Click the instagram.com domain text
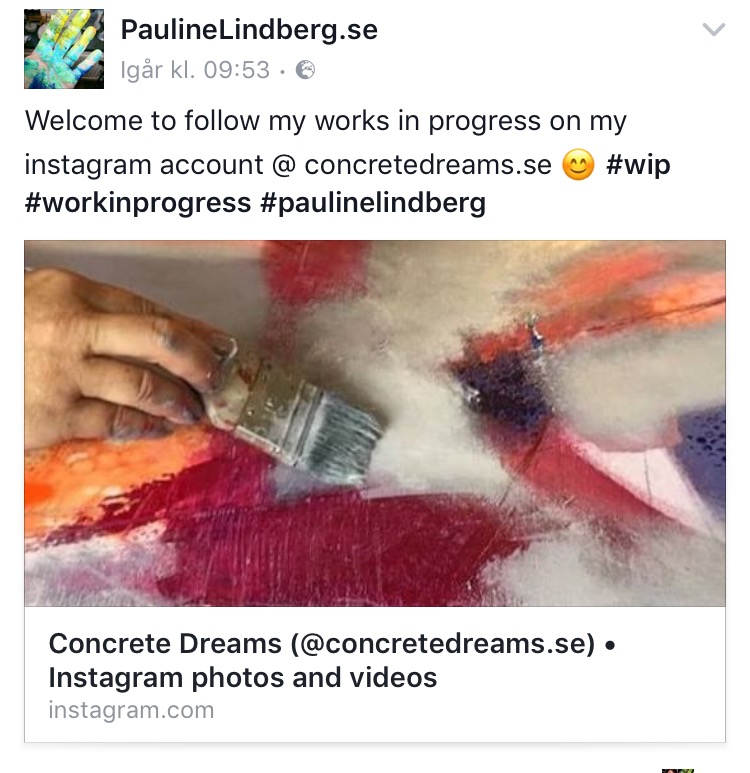Image resolution: width=750 pixels, height=773 pixels. 131,710
